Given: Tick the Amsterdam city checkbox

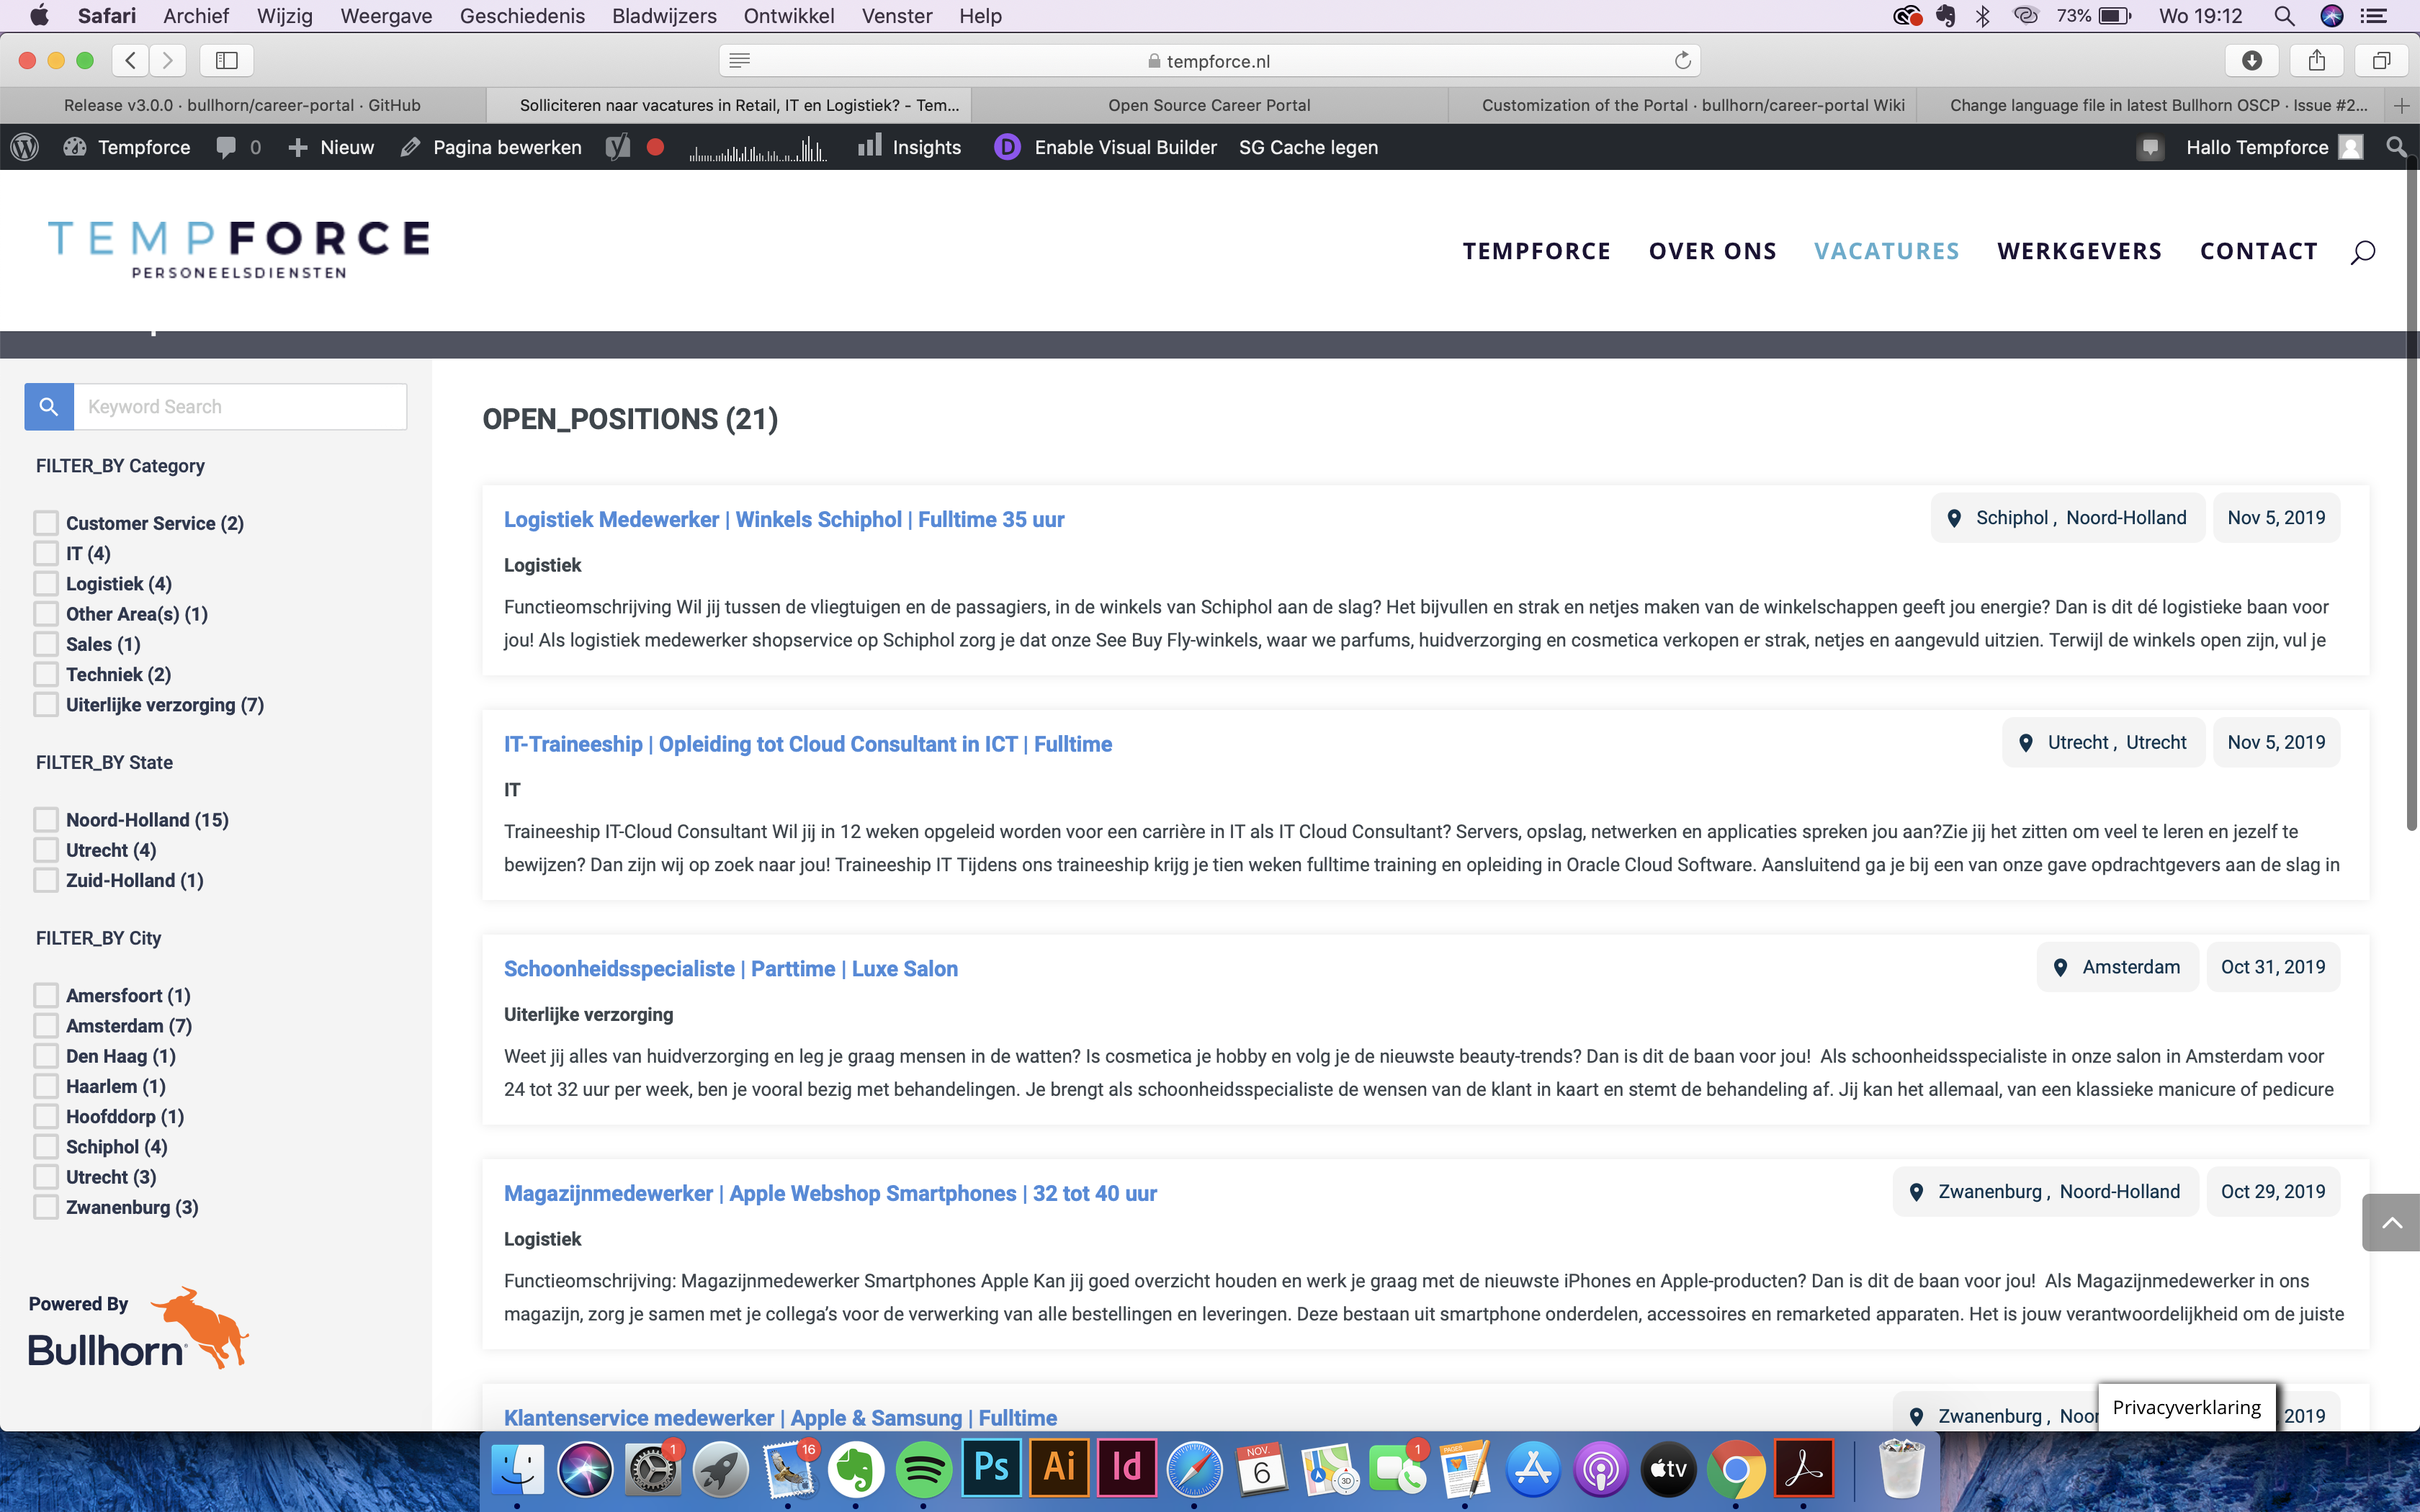Looking at the screenshot, I should 46,1026.
